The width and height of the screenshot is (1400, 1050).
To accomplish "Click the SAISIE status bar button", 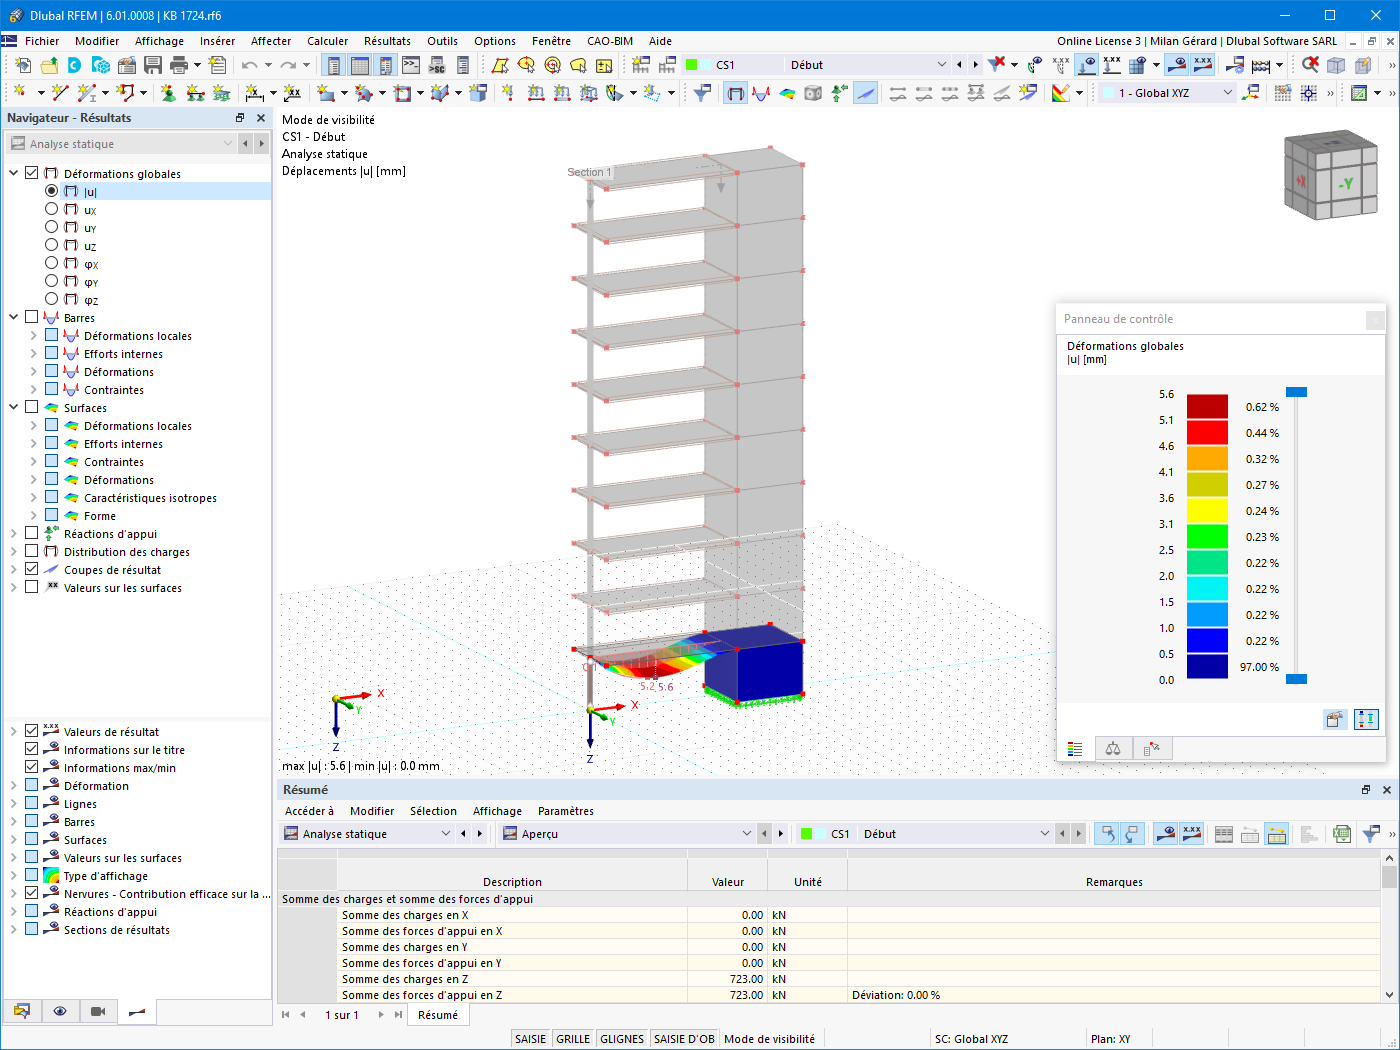I will point(531,1039).
